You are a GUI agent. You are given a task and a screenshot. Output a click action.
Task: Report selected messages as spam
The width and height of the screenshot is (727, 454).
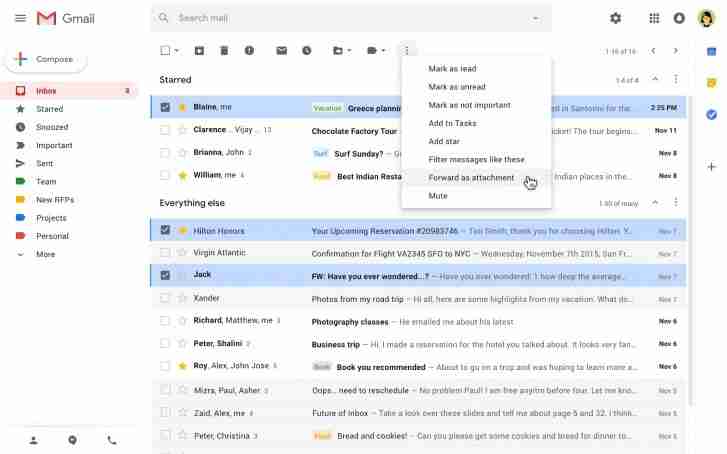point(249,51)
